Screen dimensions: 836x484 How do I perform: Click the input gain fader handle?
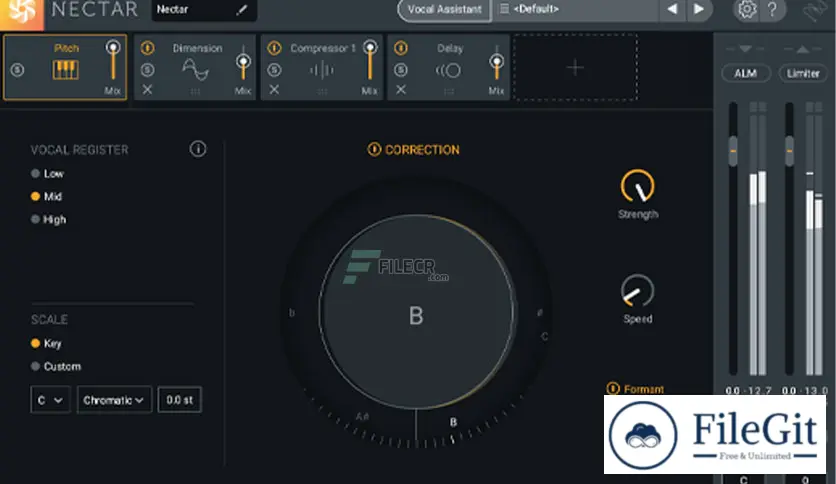(x=733, y=151)
